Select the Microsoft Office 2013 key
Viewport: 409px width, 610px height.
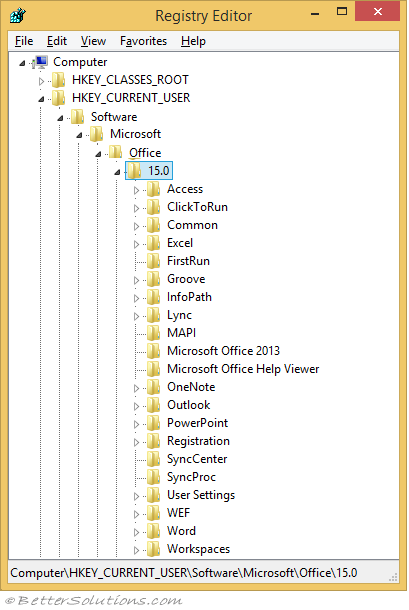coord(223,351)
